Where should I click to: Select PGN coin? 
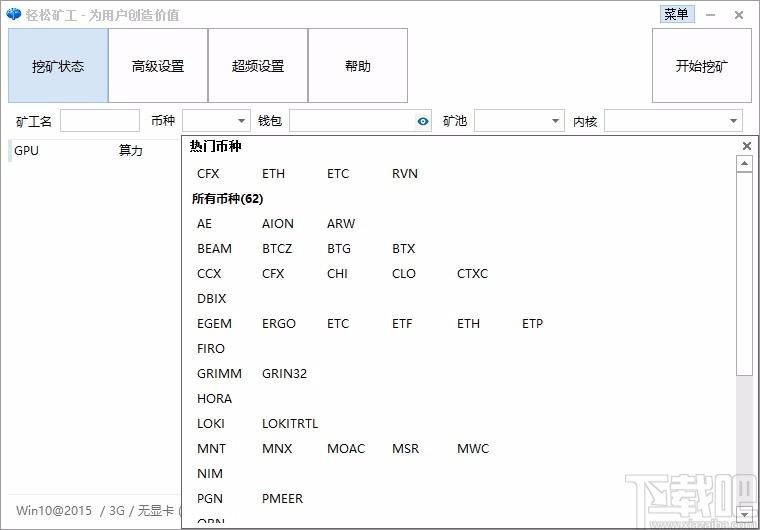coord(210,498)
